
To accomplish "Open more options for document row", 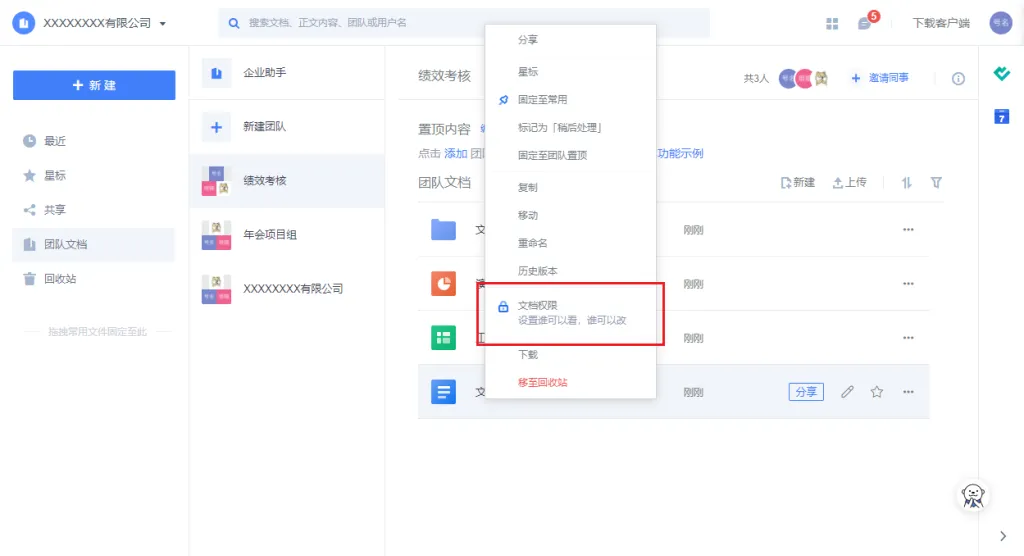I will (x=908, y=392).
